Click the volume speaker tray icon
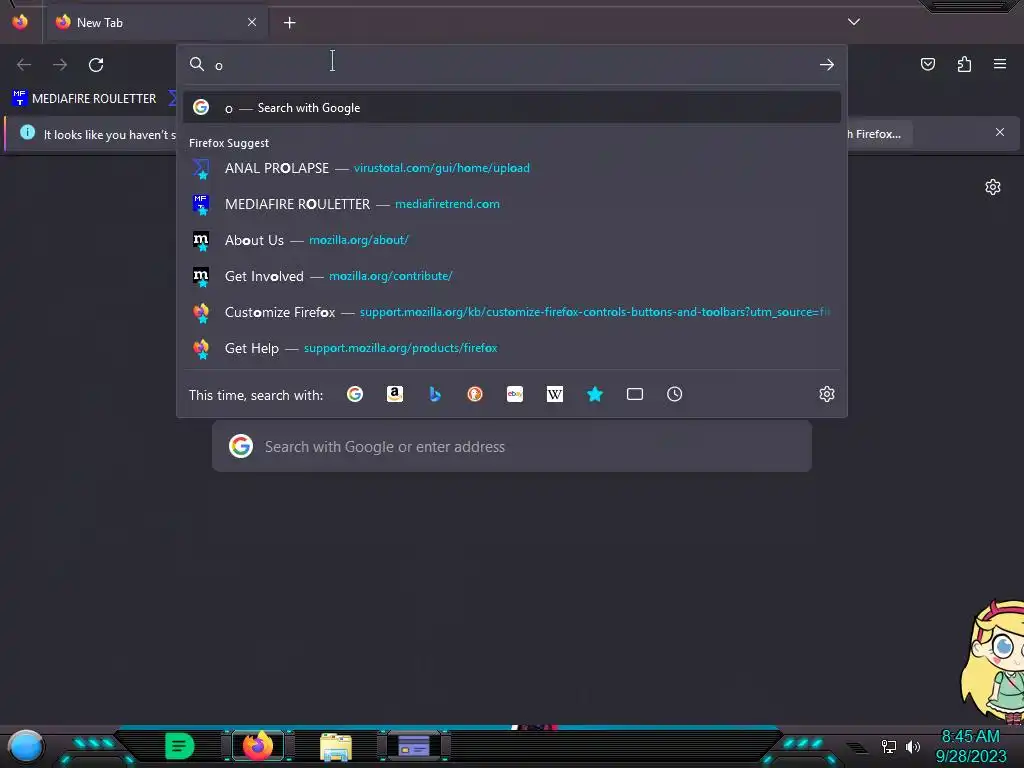 coord(912,746)
